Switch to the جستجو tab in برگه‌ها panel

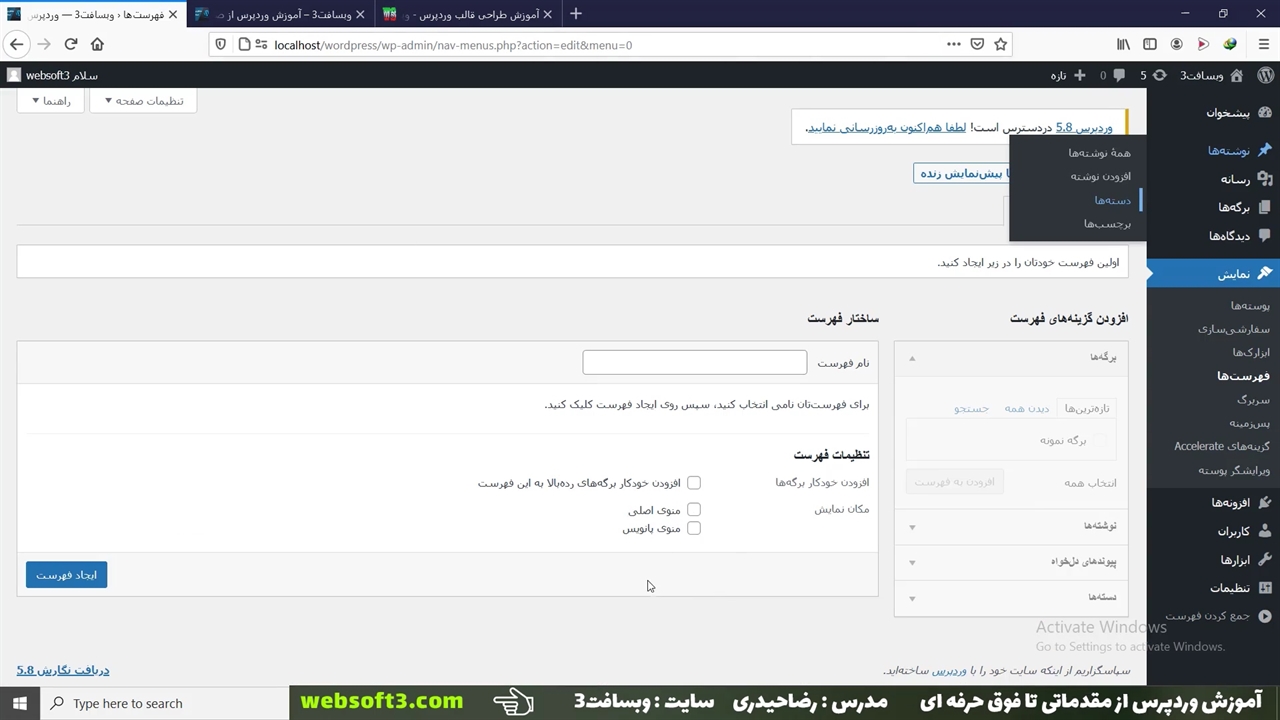(x=970, y=409)
